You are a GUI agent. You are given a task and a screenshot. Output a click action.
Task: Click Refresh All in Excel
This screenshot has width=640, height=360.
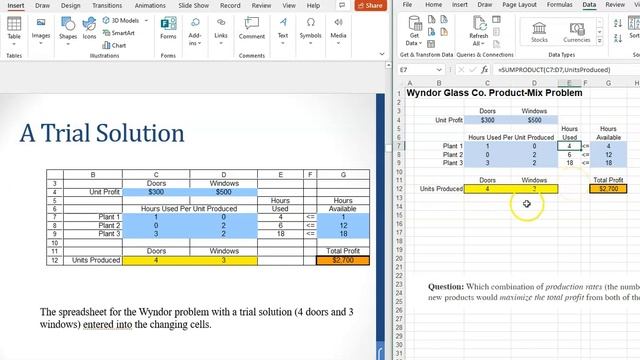pyautogui.click(x=479, y=31)
